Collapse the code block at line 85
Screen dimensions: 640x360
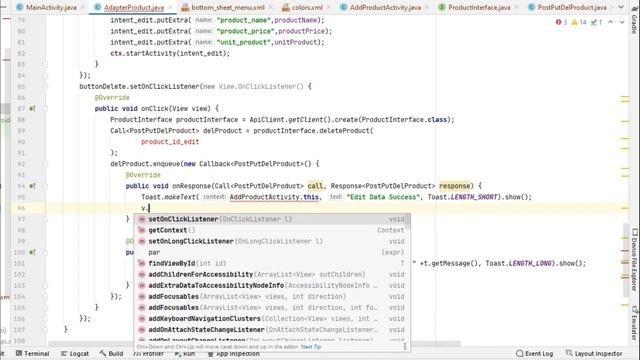tap(45, 87)
